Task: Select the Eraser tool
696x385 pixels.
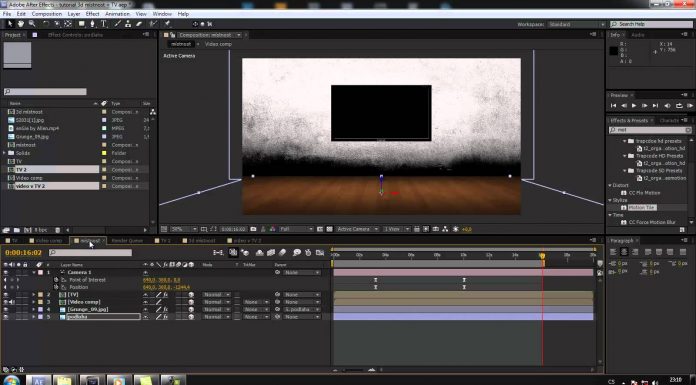Action: pos(139,24)
